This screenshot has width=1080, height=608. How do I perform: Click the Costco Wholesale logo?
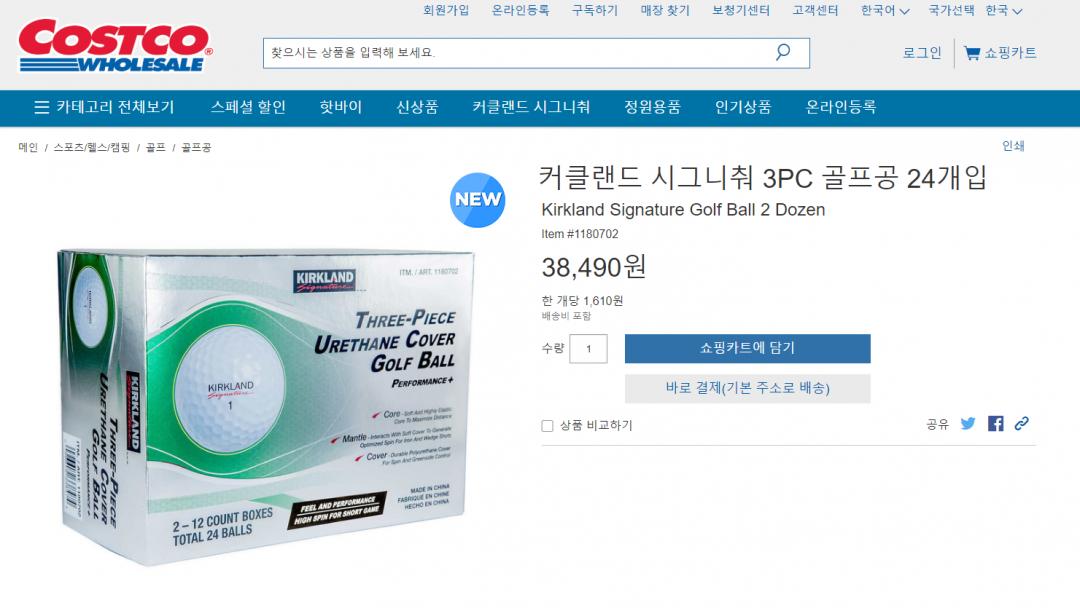(115, 45)
